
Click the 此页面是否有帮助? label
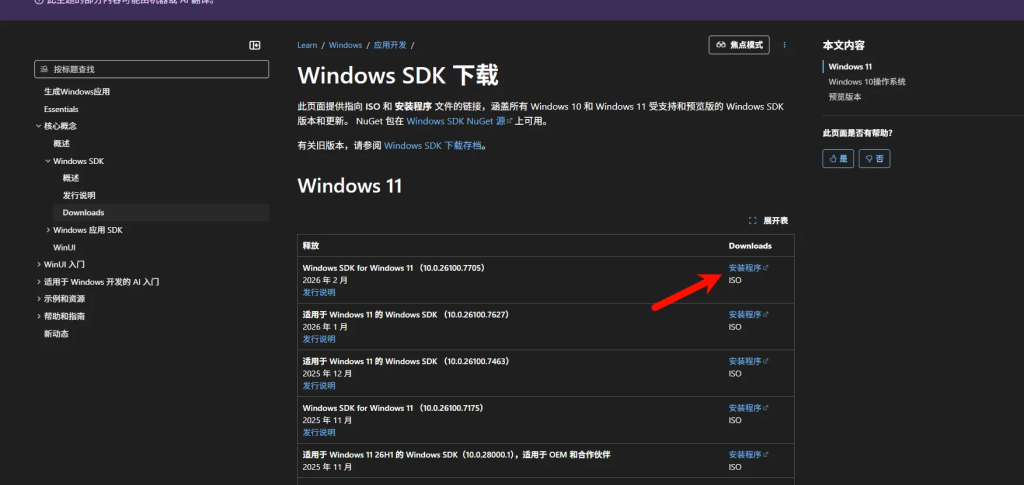[x=857, y=133]
